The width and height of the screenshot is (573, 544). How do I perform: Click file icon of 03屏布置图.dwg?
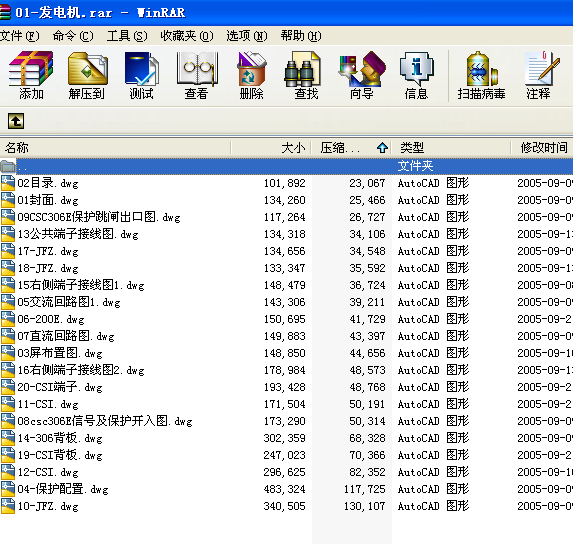(8, 353)
